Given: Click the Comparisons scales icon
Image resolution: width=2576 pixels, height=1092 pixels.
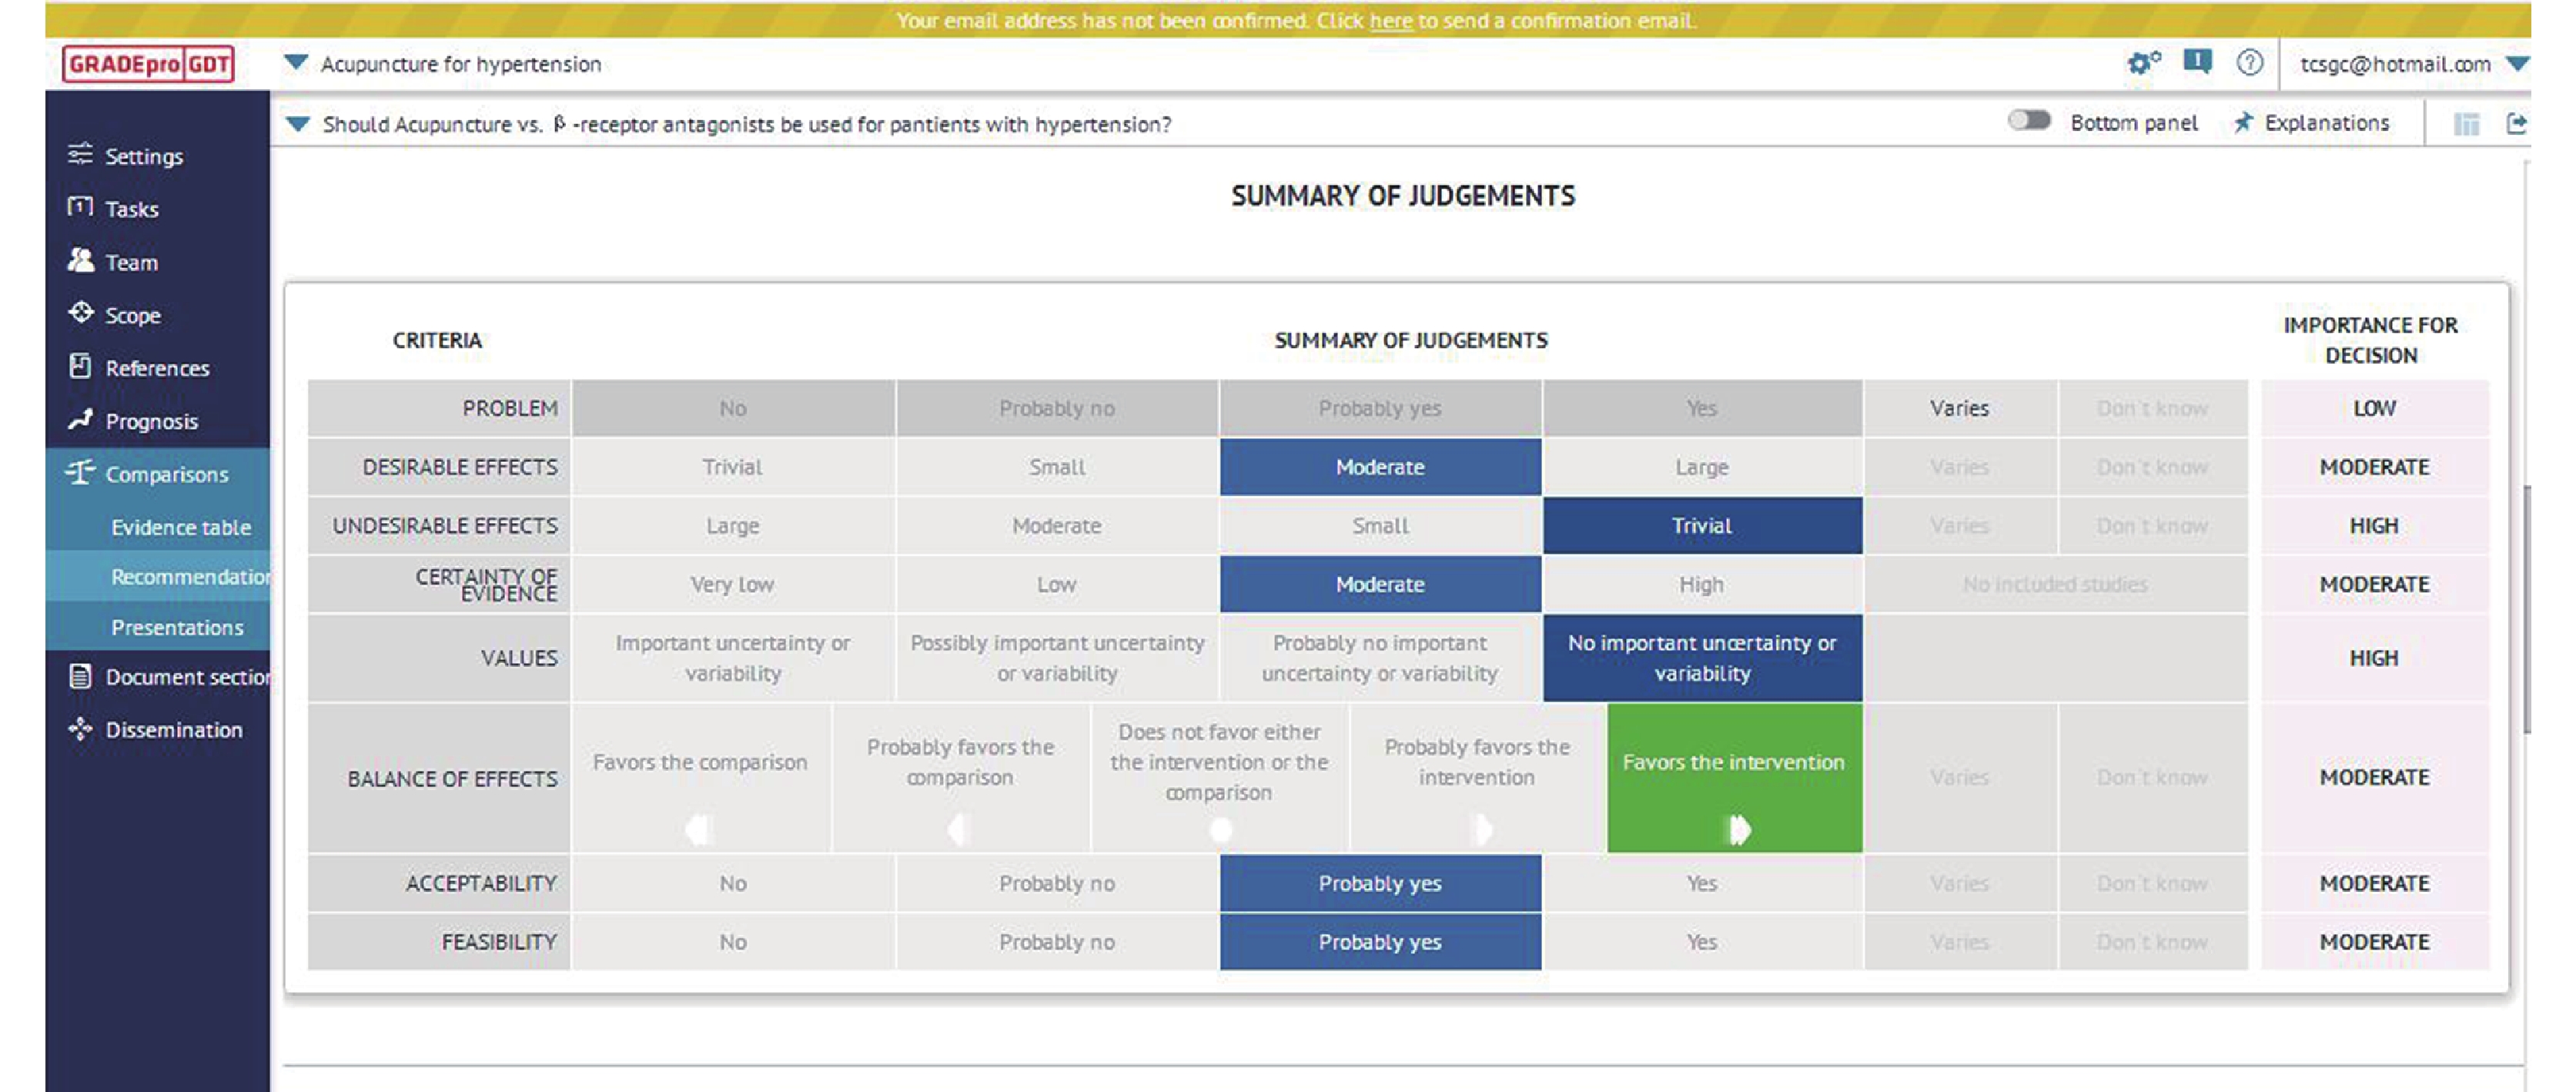Looking at the screenshot, I should (x=80, y=472).
